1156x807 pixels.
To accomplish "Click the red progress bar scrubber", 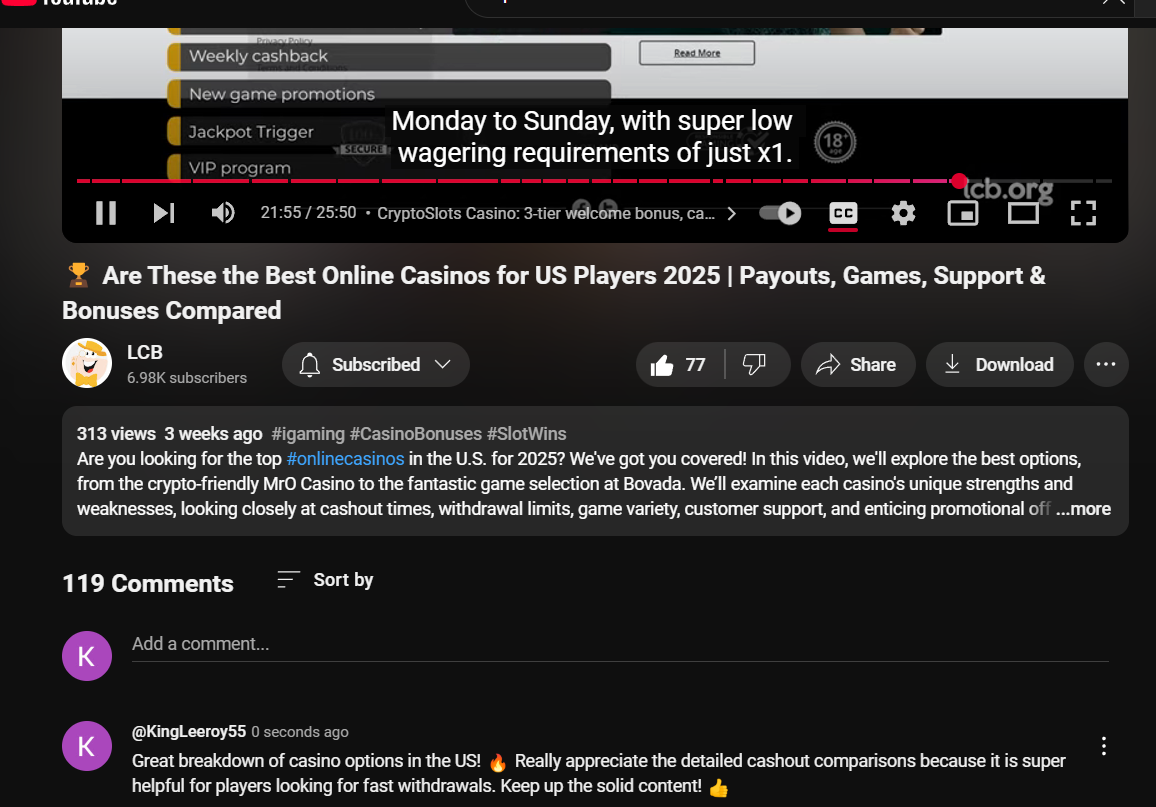I will [x=958, y=181].
